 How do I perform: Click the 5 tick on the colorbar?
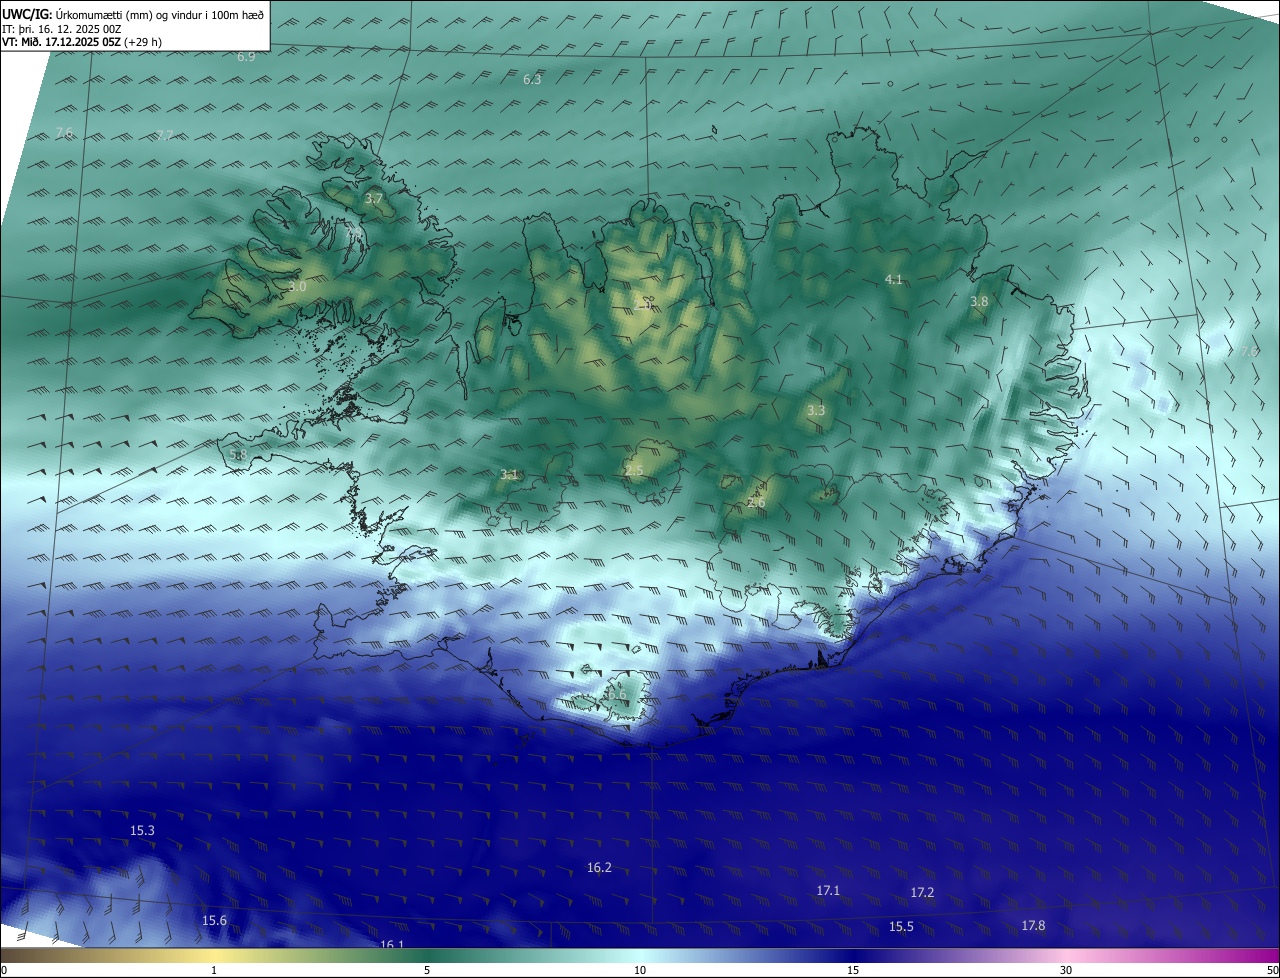pos(427,970)
